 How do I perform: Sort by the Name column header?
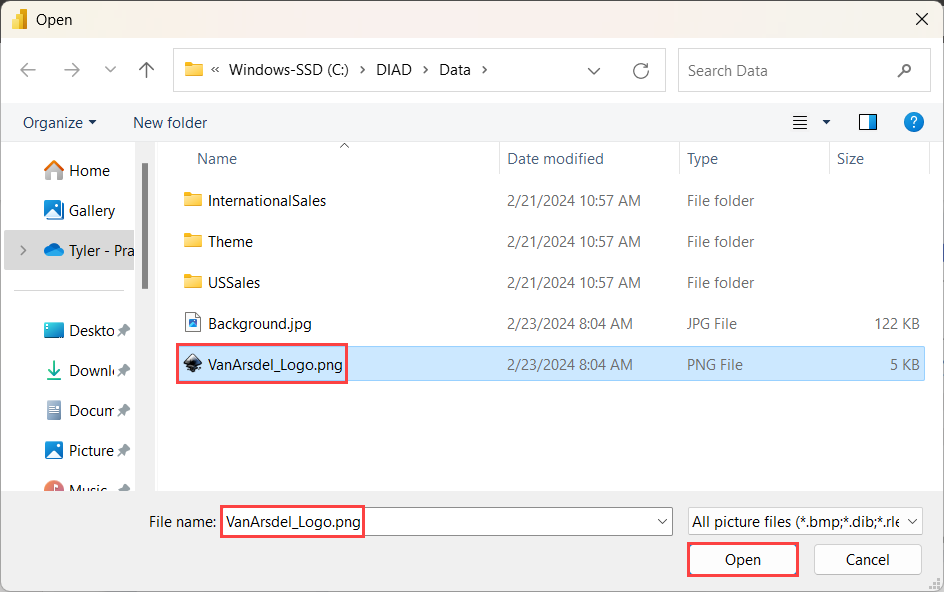click(x=217, y=159)
